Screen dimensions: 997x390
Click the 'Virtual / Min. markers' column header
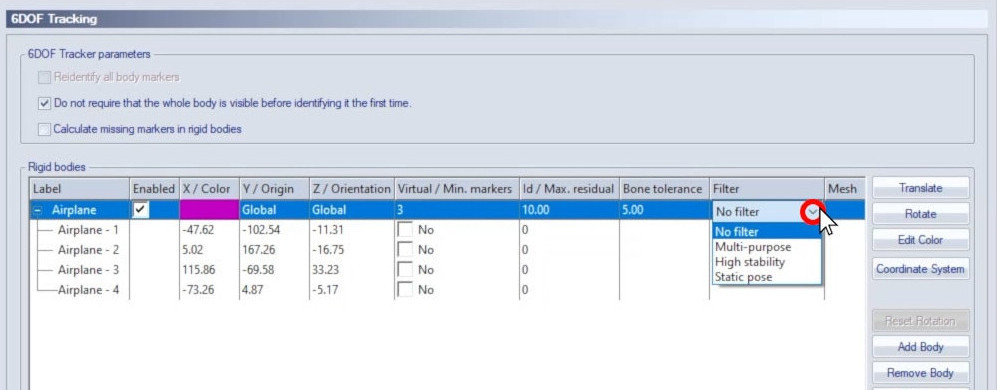point(457,189)
